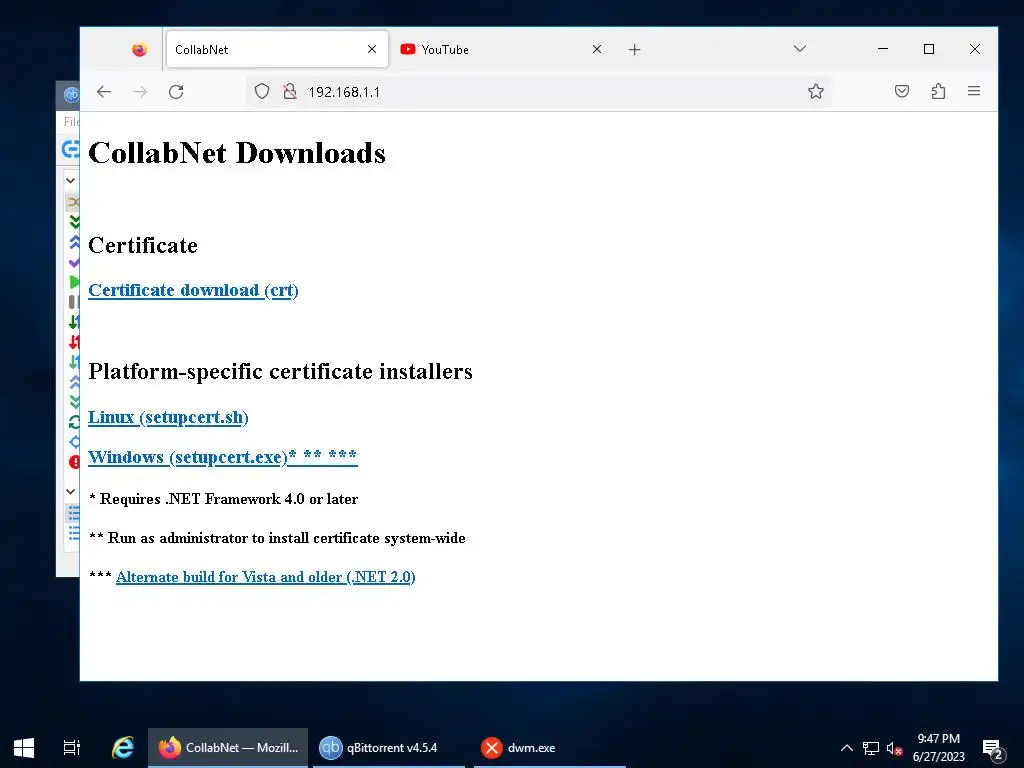
Task: Collapse the upper status filter chevron in qBittorrent
Action: (x=71, y=180)
